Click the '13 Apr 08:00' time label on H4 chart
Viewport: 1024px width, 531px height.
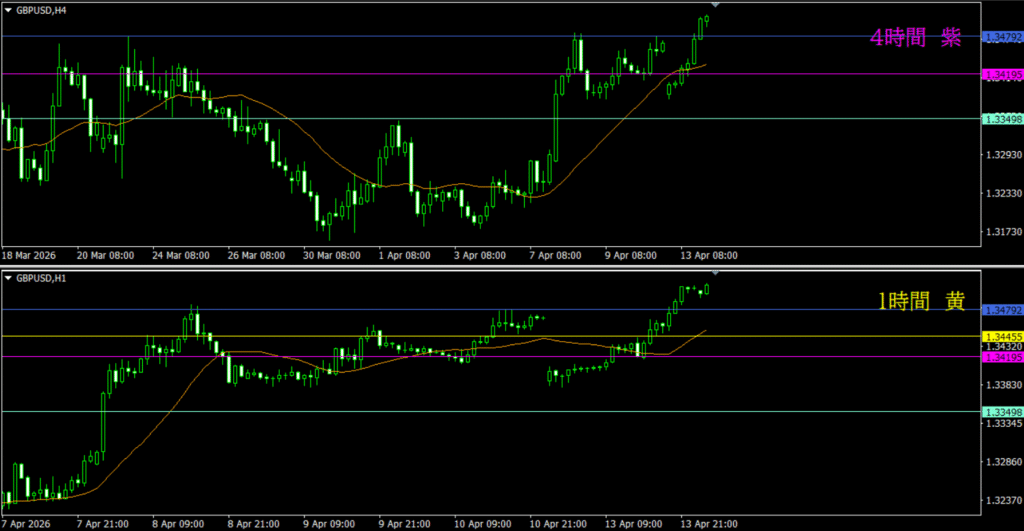pos(708,256)
